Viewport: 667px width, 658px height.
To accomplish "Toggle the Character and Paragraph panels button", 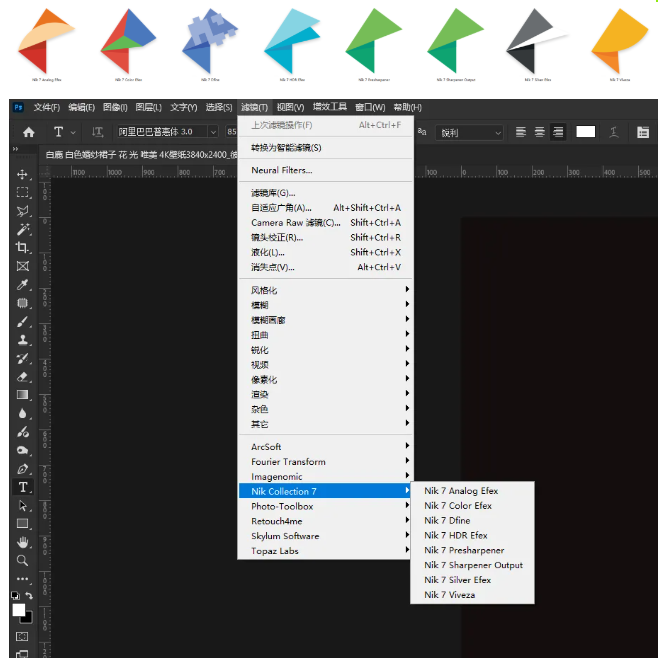I will point(643,132).
